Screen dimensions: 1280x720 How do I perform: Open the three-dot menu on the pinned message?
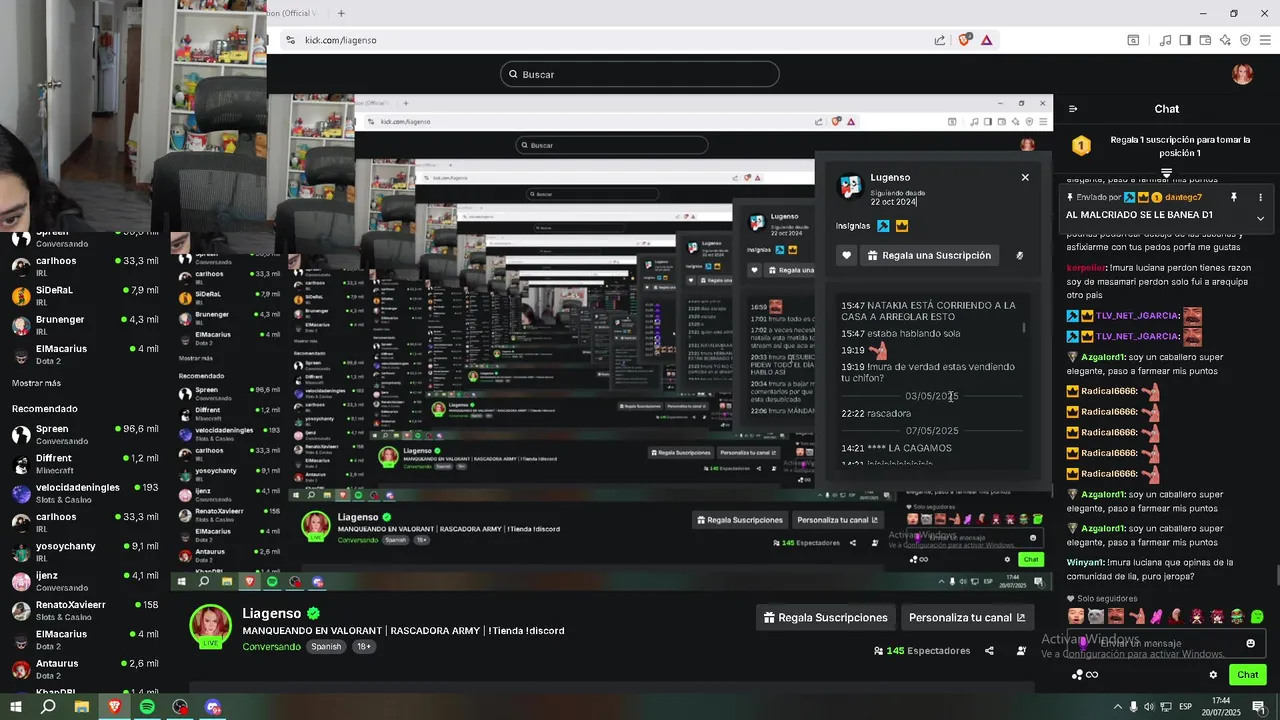[x=1260, y=197]
